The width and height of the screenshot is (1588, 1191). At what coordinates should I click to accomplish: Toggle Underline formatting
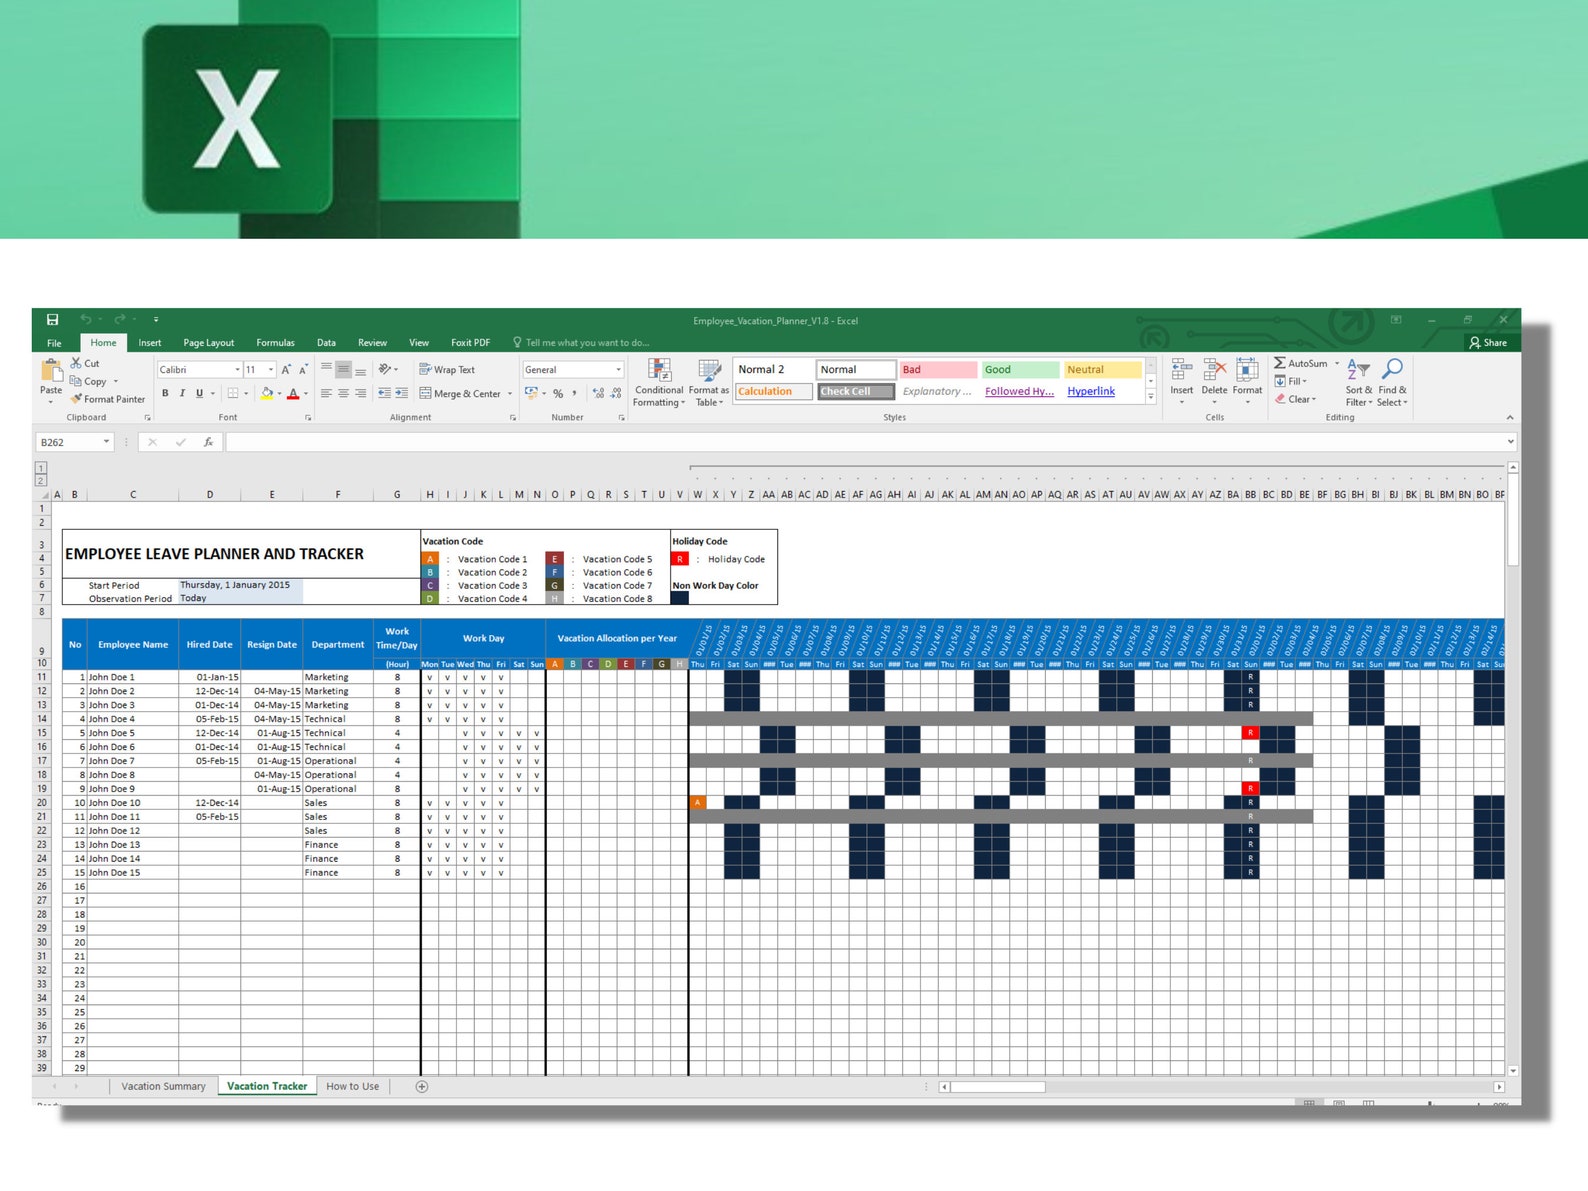[199, 393]
